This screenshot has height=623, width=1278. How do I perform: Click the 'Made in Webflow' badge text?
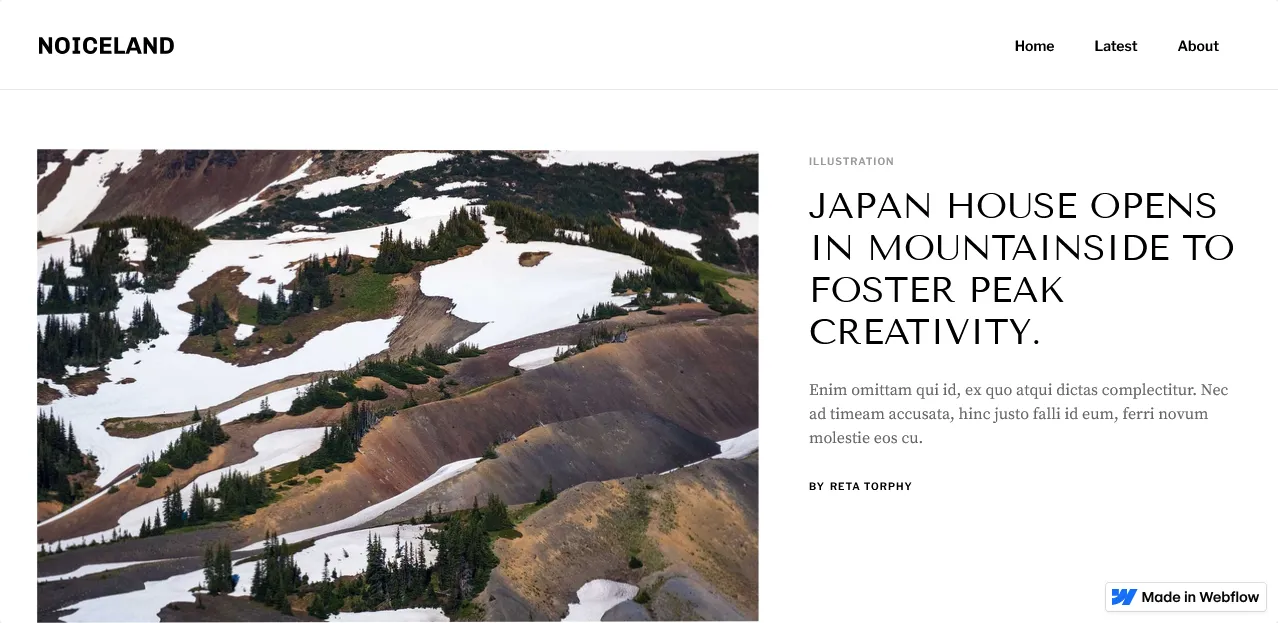(x=1200, y=597)
